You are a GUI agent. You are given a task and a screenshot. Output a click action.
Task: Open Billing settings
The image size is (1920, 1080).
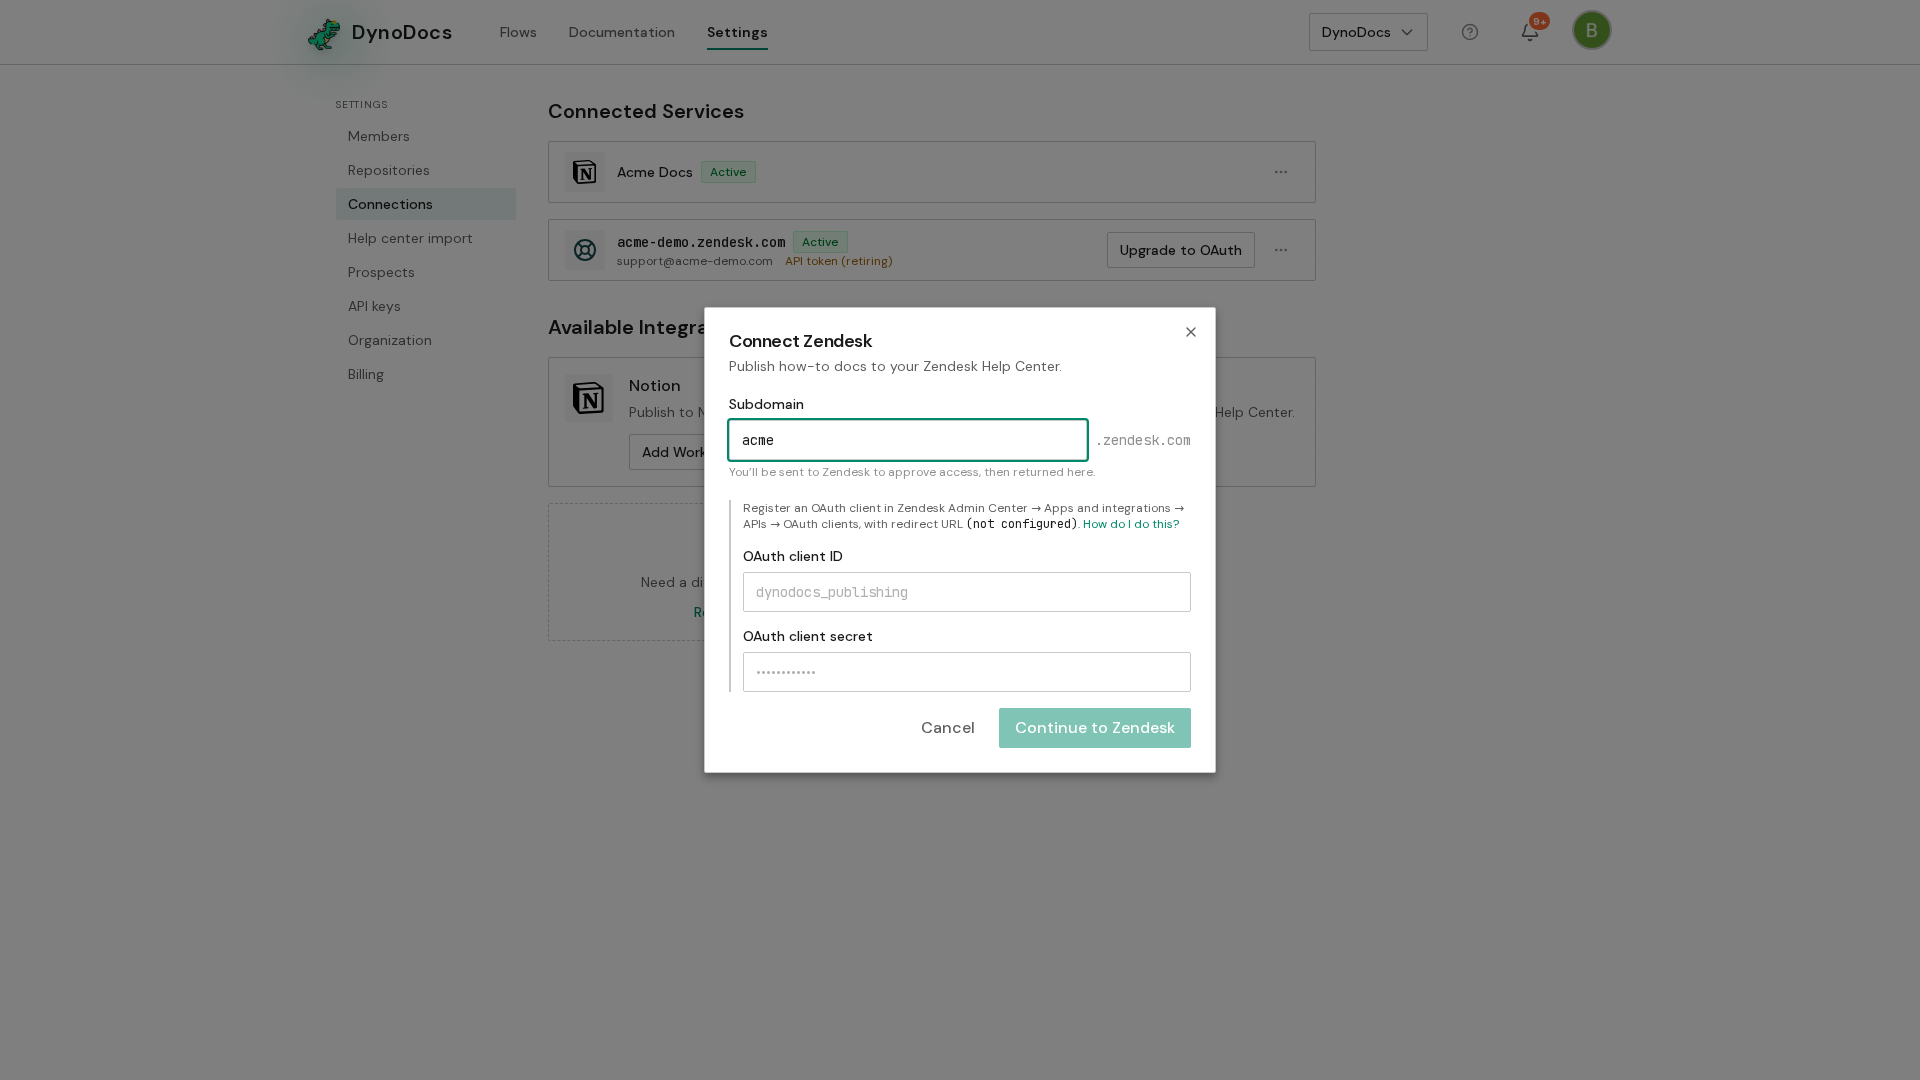pos(426,374)
